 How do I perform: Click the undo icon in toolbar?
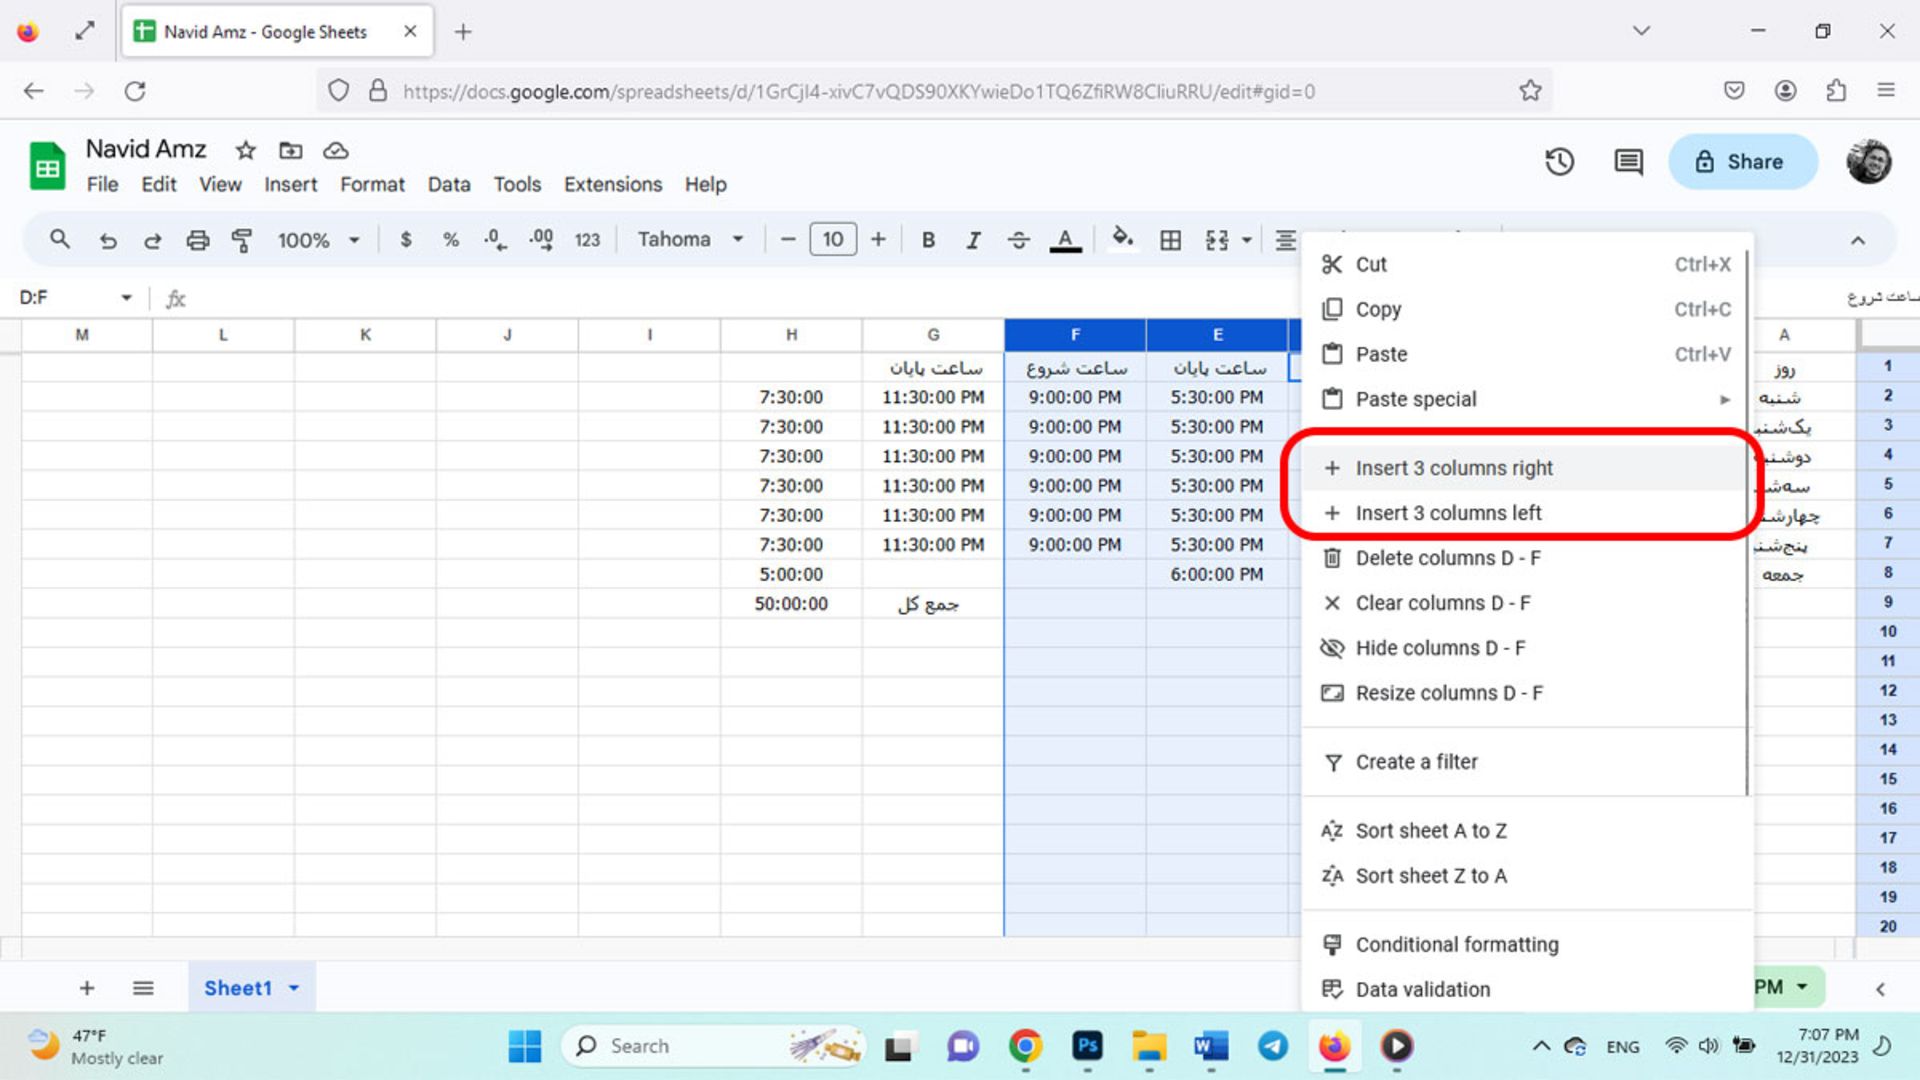tap(108, 239)
